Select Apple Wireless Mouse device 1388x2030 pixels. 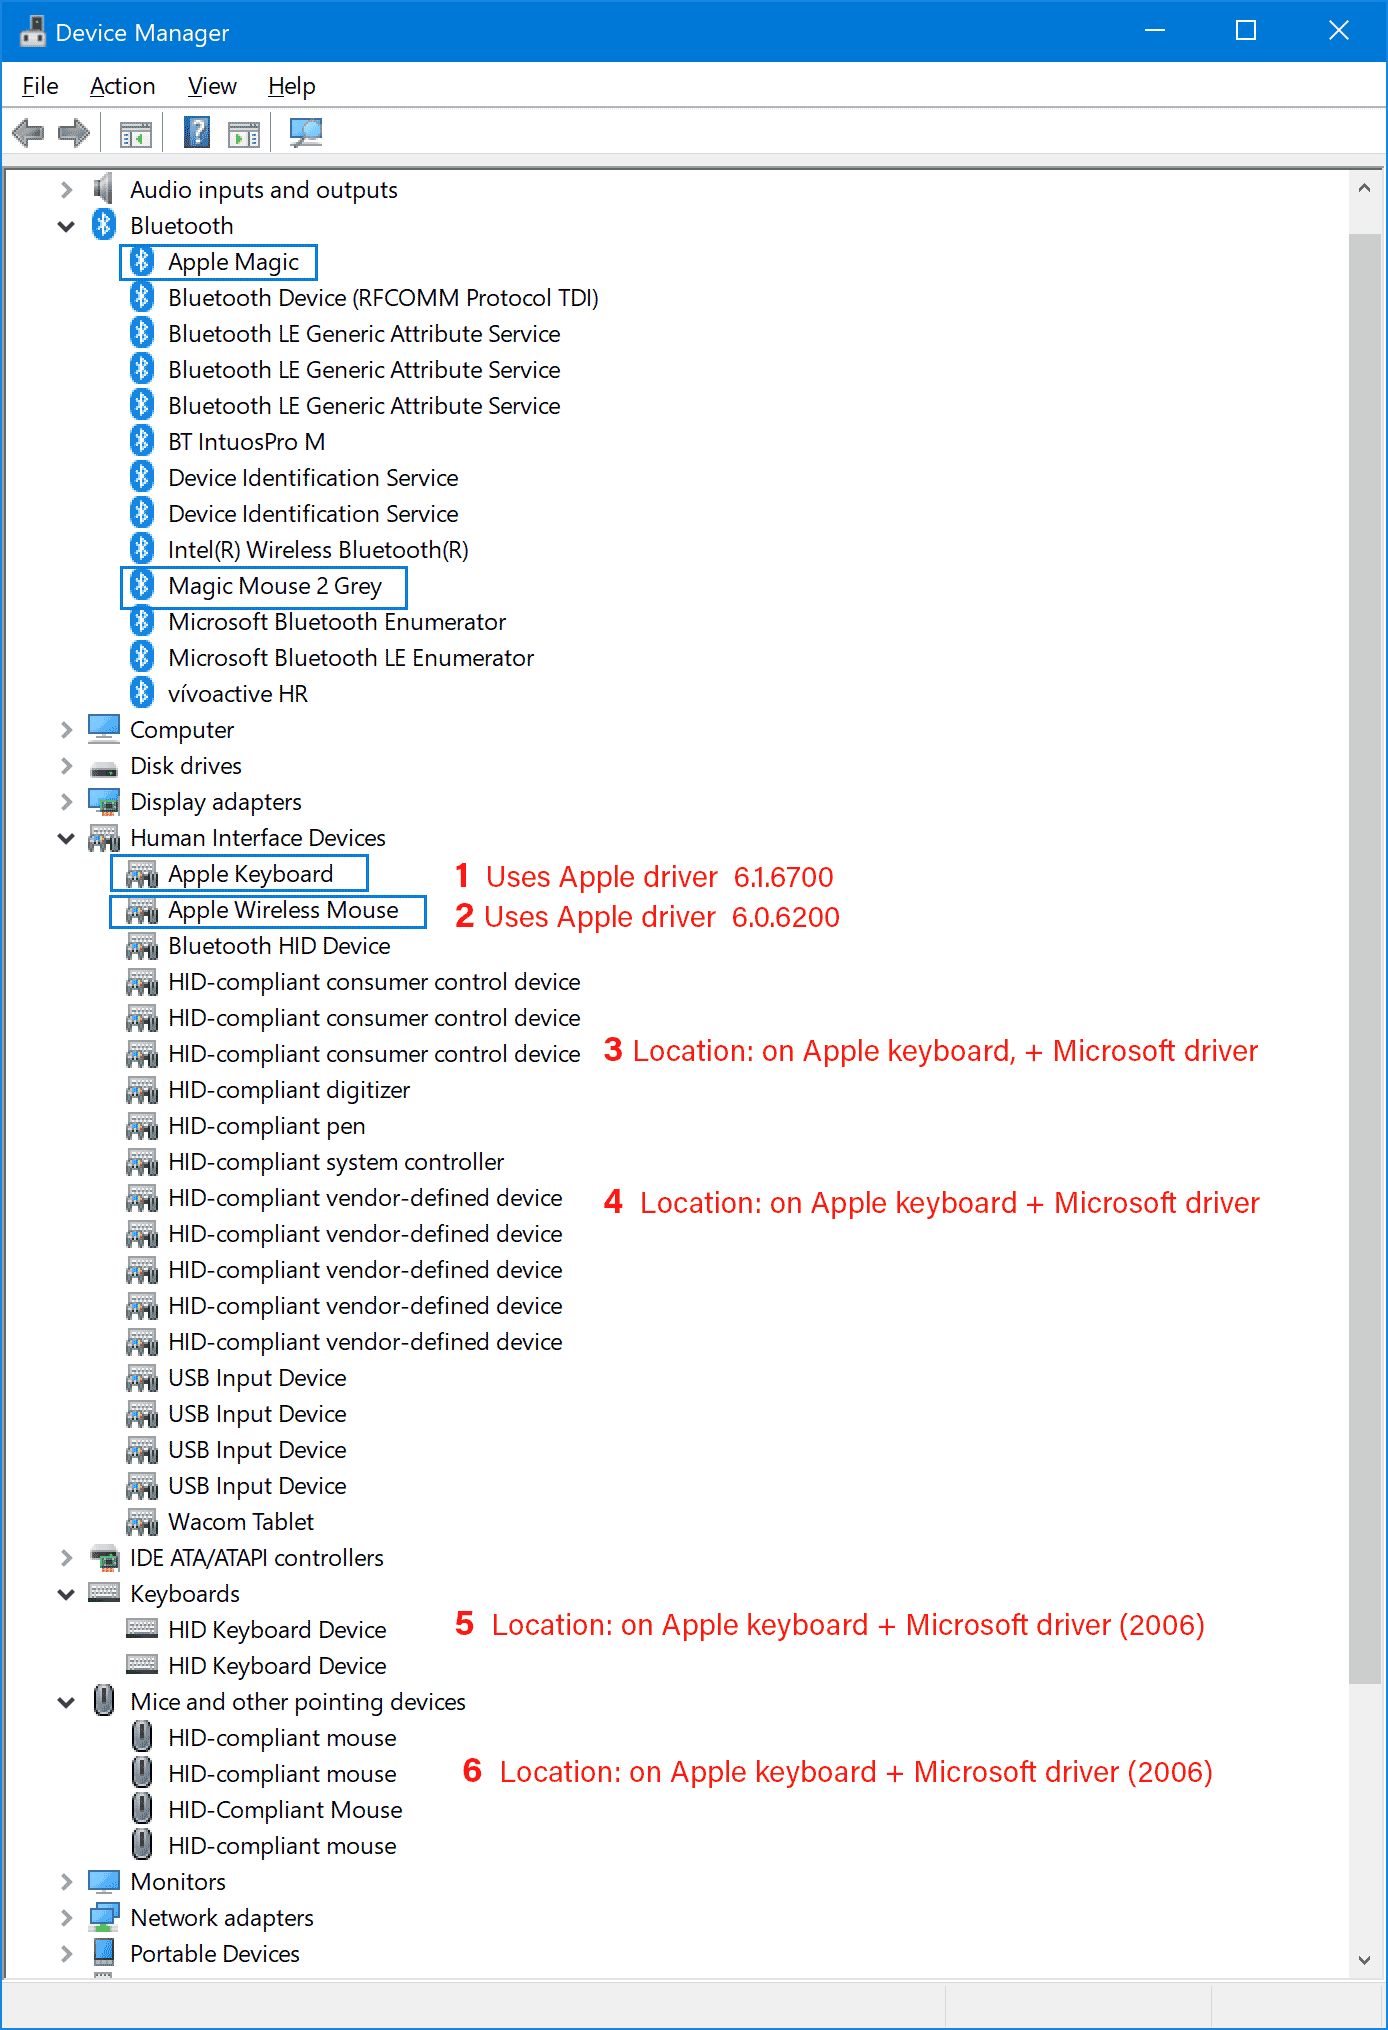coord(283,910)
